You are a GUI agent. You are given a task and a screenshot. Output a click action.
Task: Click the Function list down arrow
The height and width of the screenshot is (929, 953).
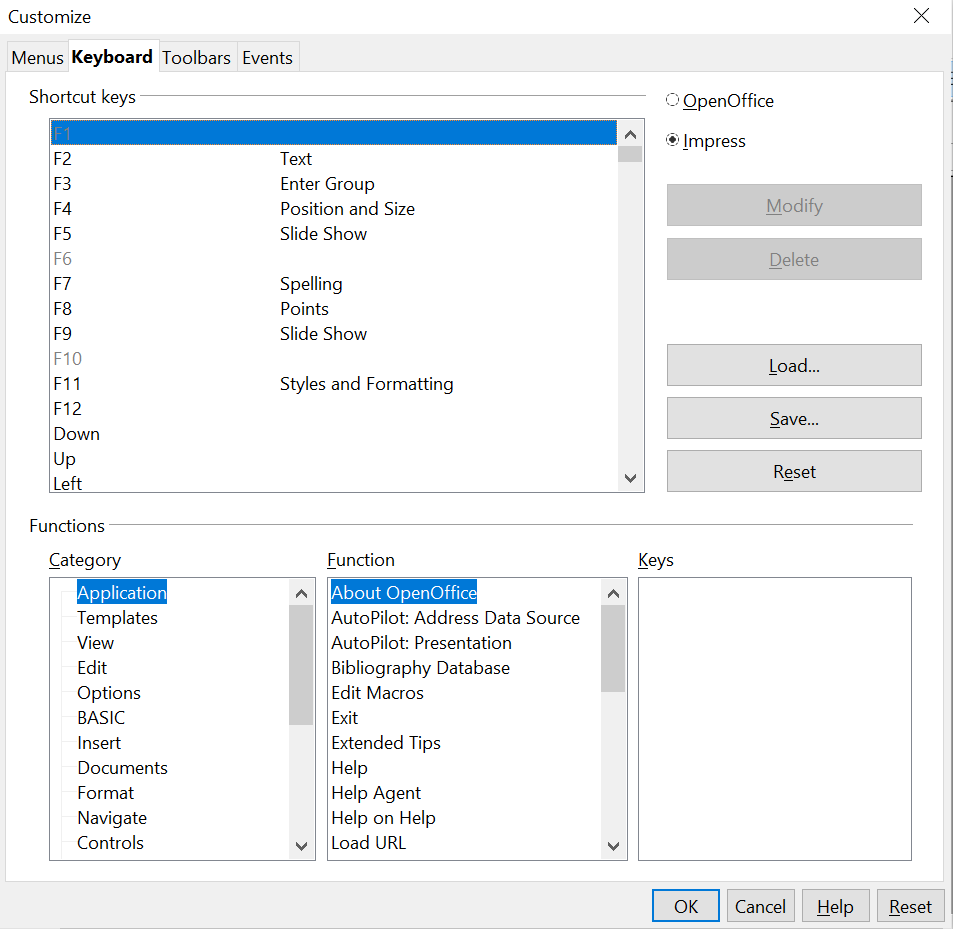613,845
